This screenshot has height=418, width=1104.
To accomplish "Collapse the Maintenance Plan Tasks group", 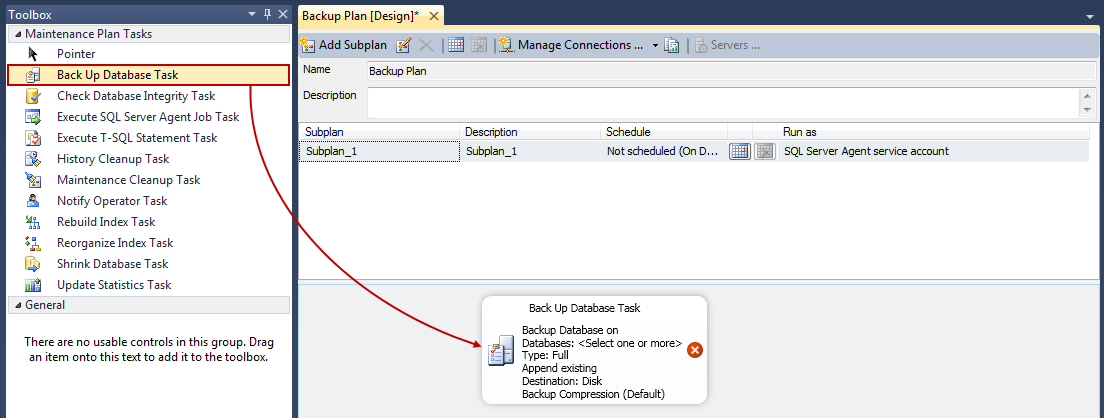I will coord(15,34).
